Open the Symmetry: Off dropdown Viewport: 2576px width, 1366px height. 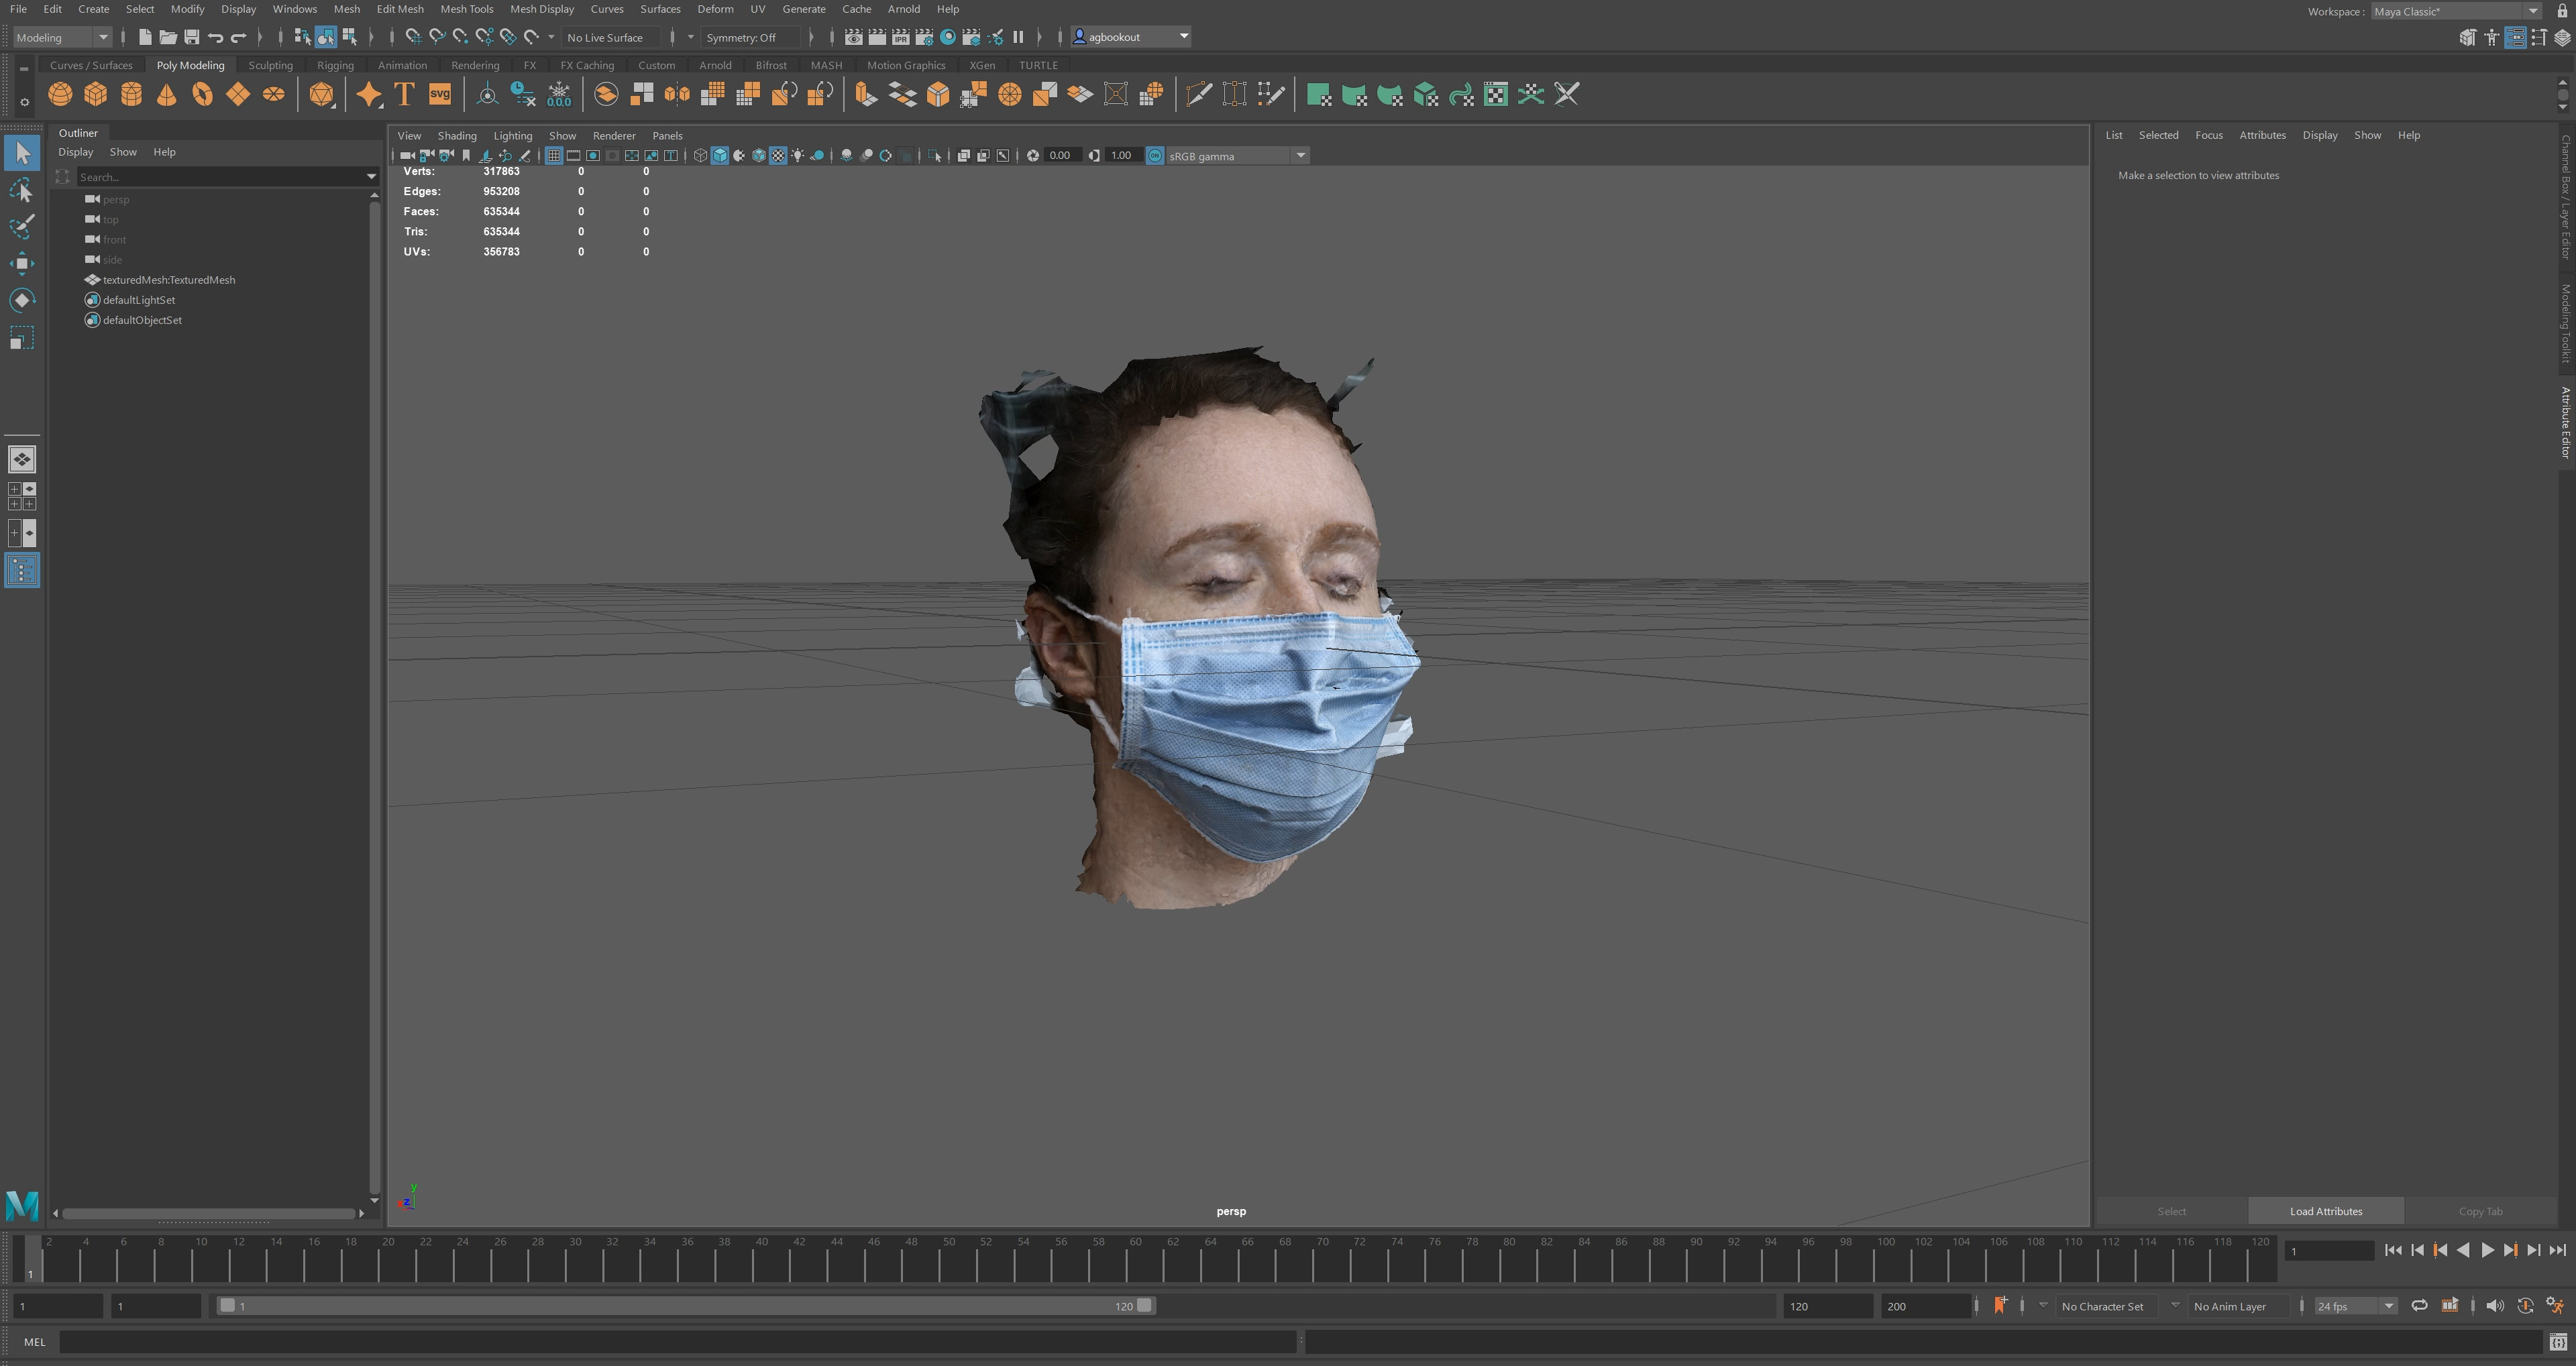coord(750,37)
